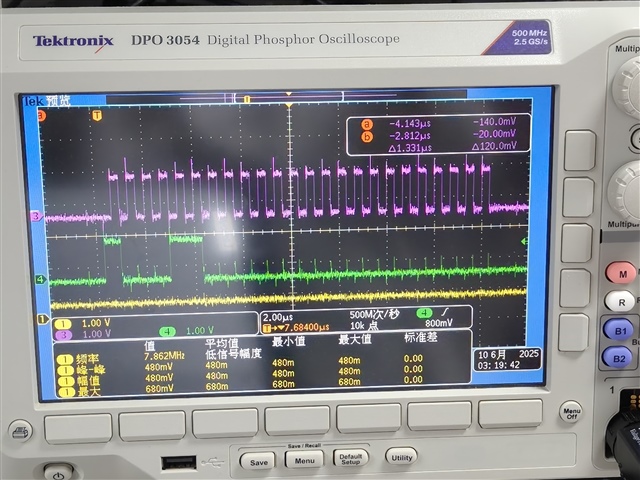Push the leftmost blank bezel button under screen
This screenshot has width=640, height=480.
point(78,428)
